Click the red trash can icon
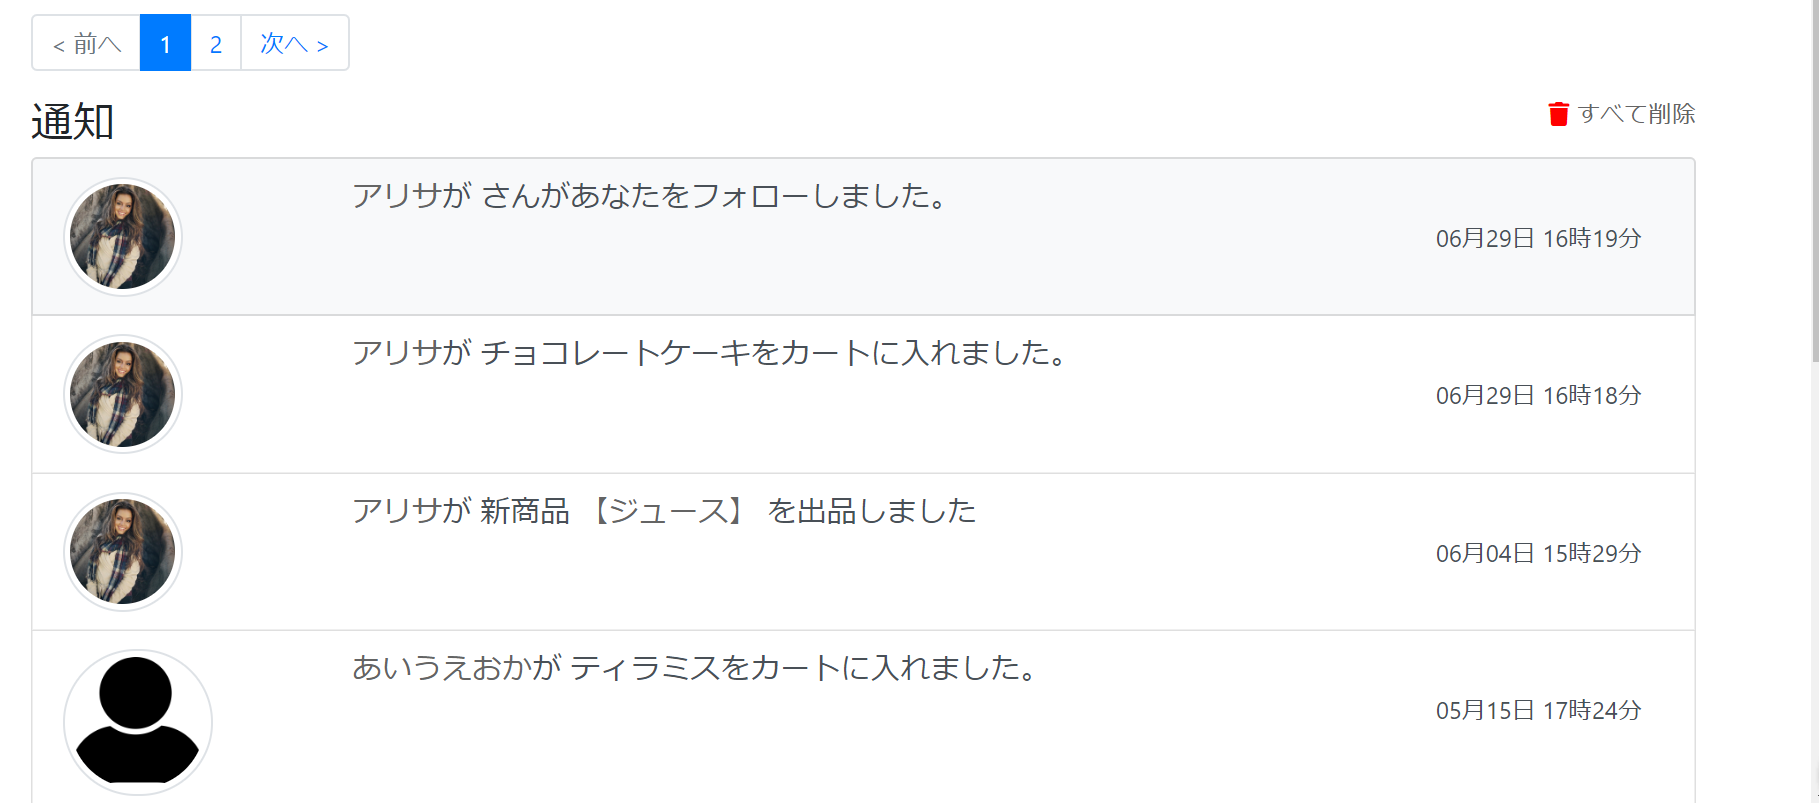This screenshot has height=803, width=1819. [x=1558, y=114]
